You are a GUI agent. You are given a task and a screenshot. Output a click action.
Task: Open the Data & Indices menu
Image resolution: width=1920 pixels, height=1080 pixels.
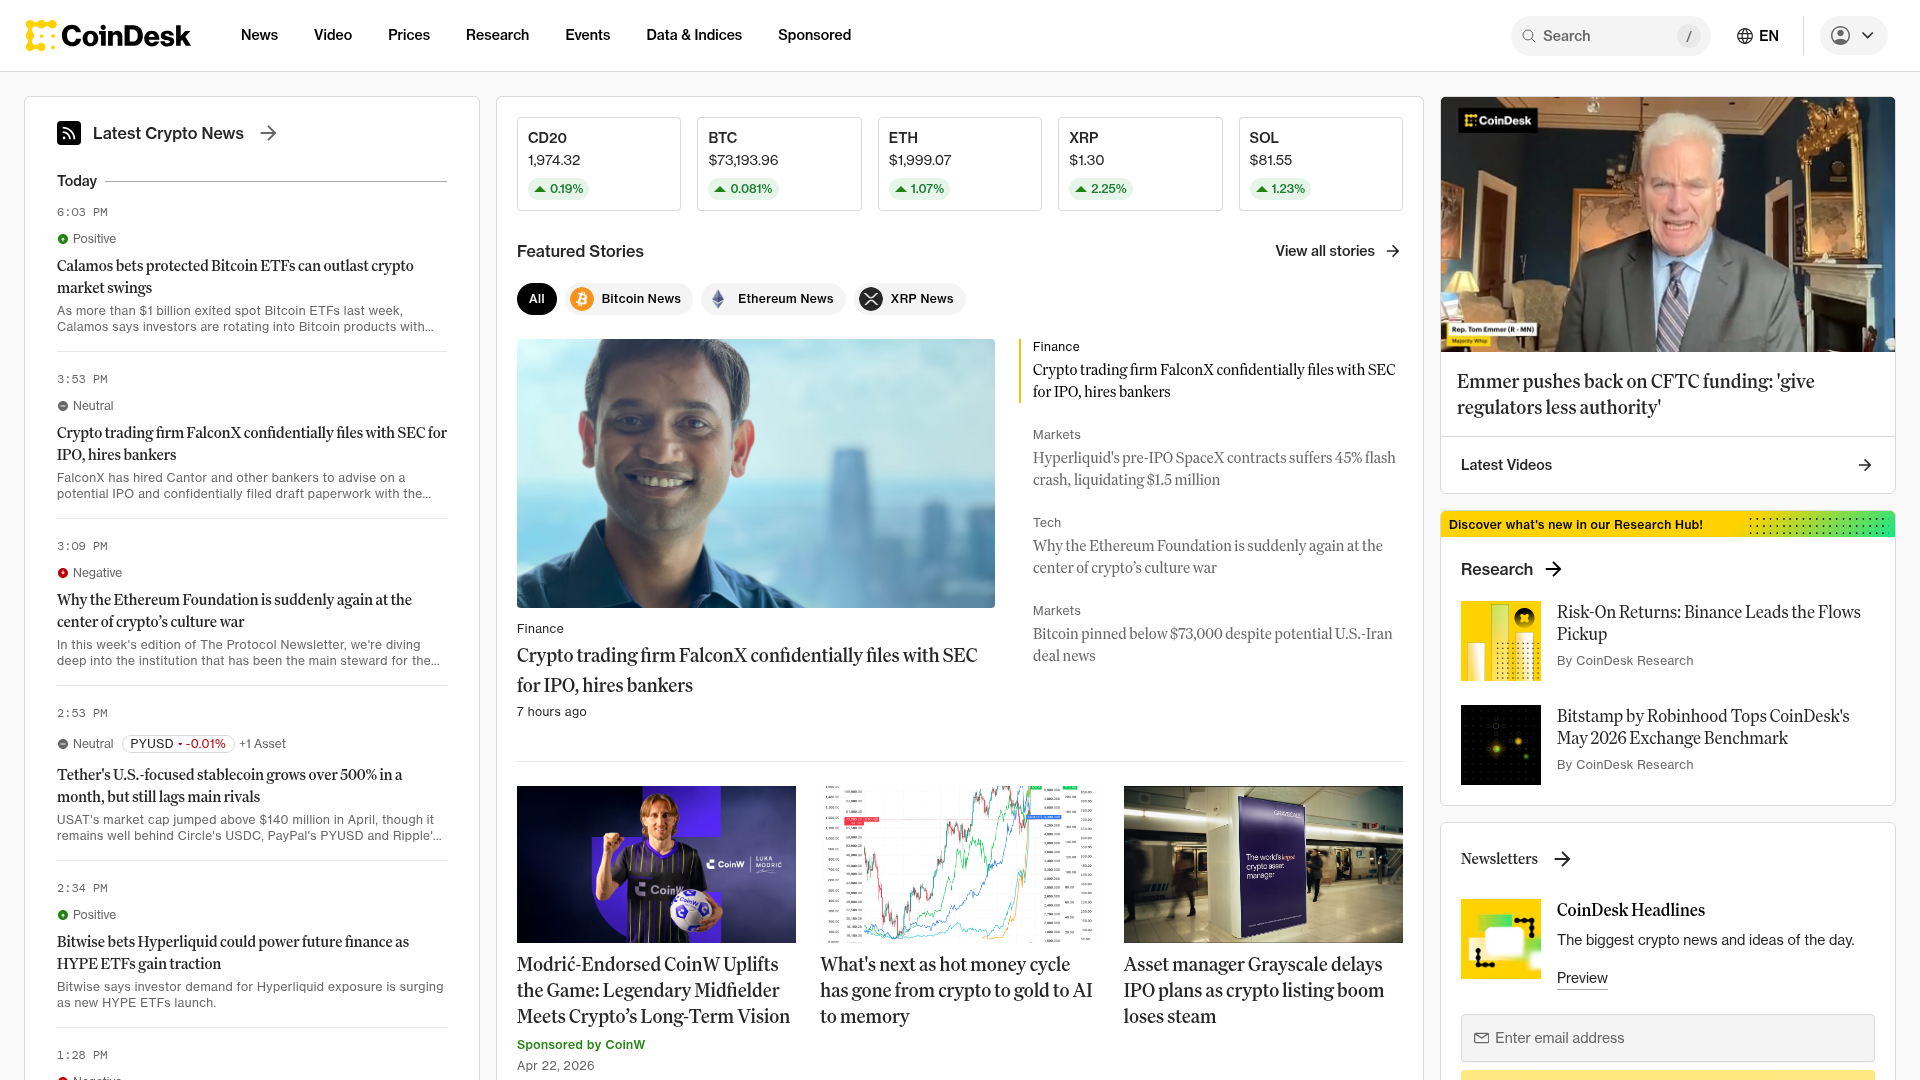[x=694, y=35]
